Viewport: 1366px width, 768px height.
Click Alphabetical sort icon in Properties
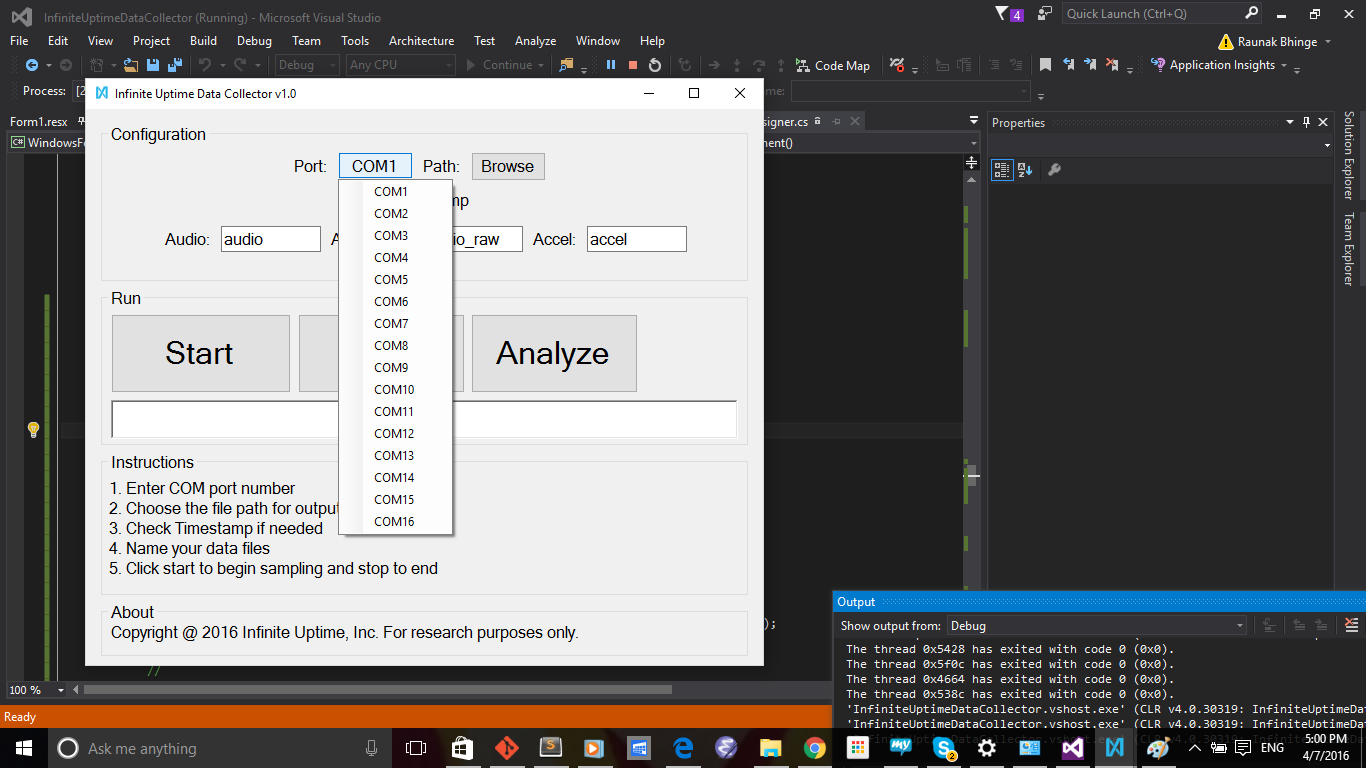(1025, 170)
